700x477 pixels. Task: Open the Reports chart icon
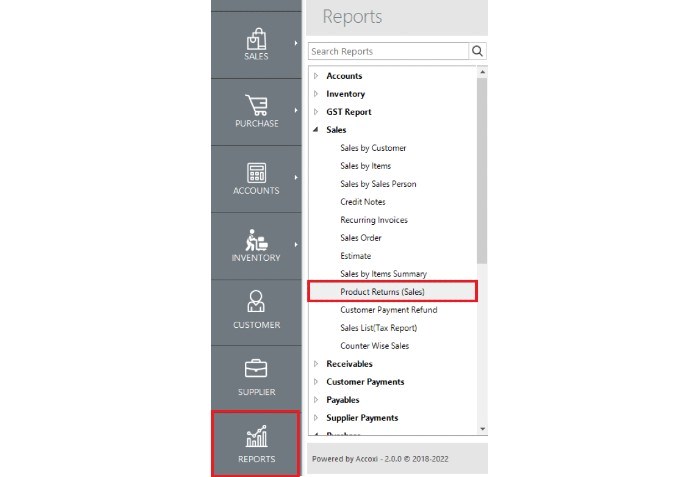(x=256, y=435)
